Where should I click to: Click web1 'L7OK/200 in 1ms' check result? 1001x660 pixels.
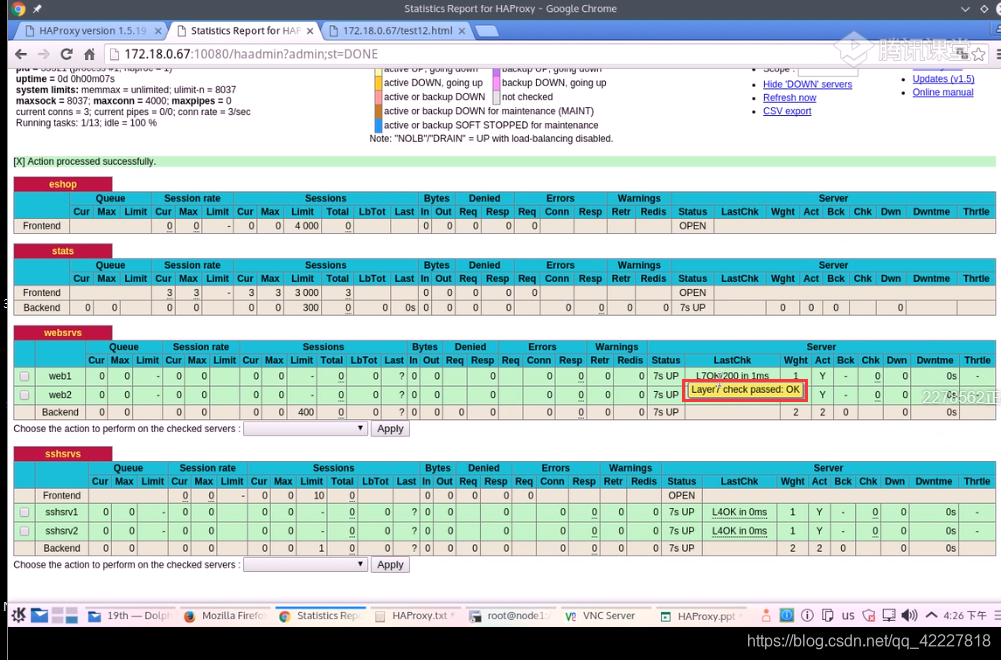(x=732, y=376)
